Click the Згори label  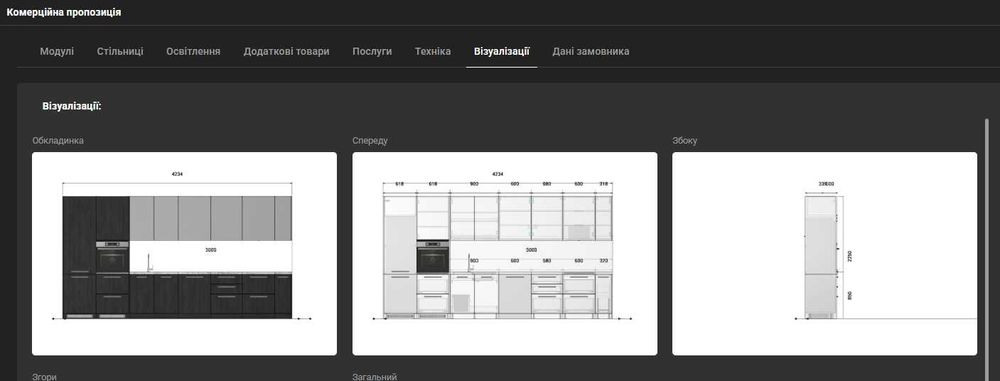(x=45, y=377)
